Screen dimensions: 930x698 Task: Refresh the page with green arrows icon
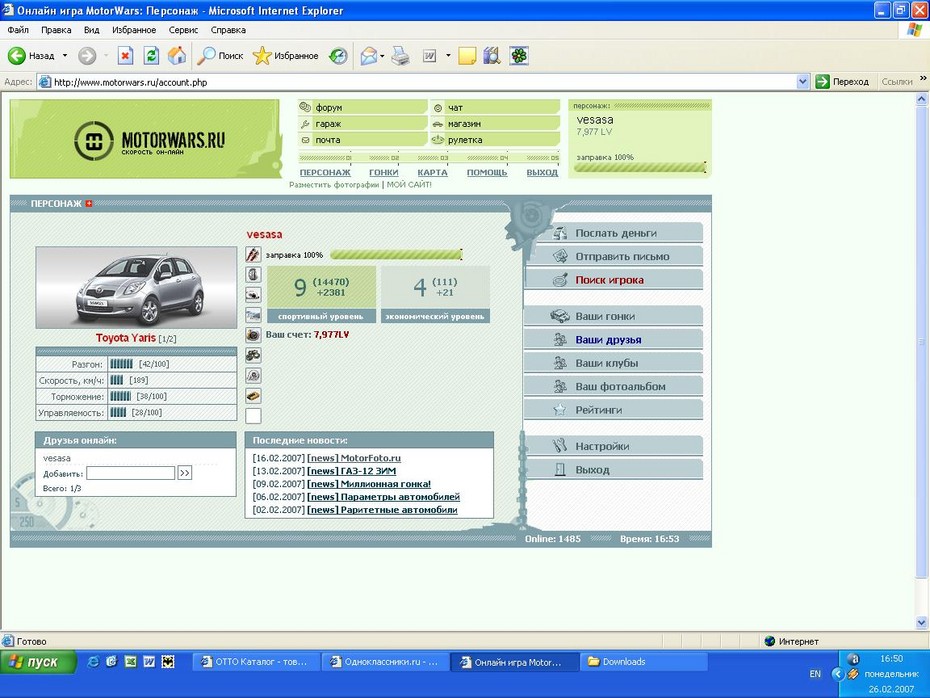[x=151, y=56]
